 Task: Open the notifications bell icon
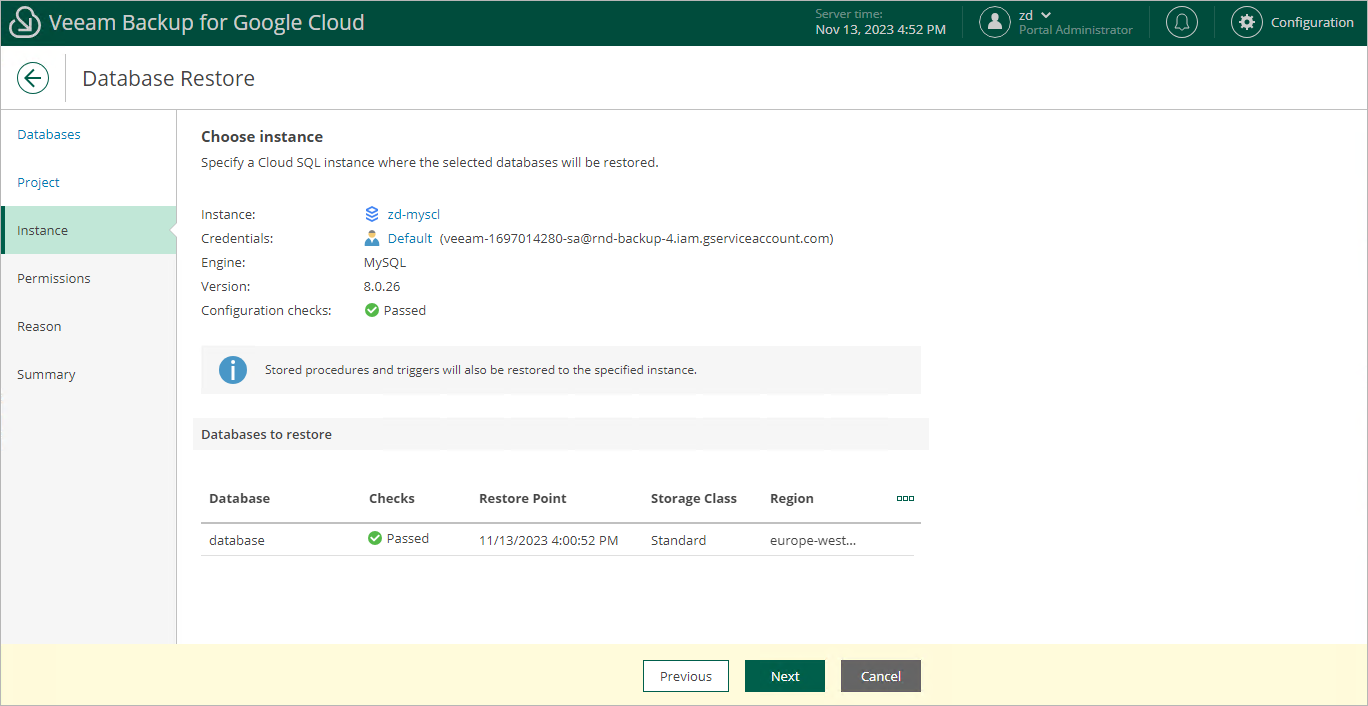pos(1182,22)
